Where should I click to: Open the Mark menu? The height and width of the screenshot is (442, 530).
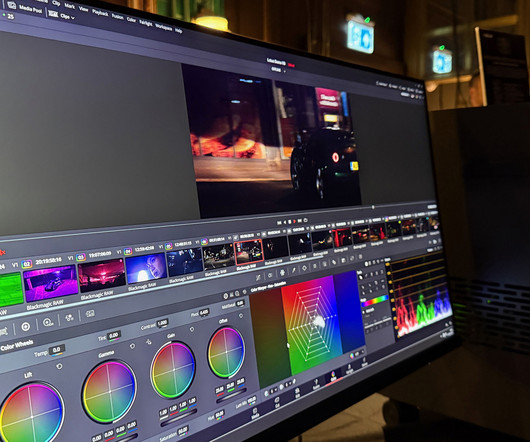coord(70,6)
